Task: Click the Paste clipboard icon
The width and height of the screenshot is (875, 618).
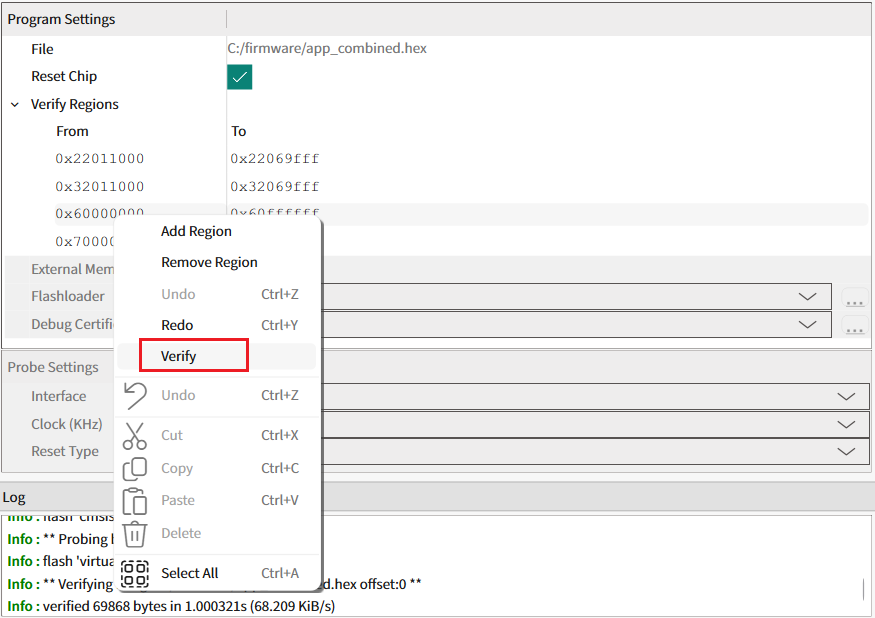Action: tap(135, 501)
